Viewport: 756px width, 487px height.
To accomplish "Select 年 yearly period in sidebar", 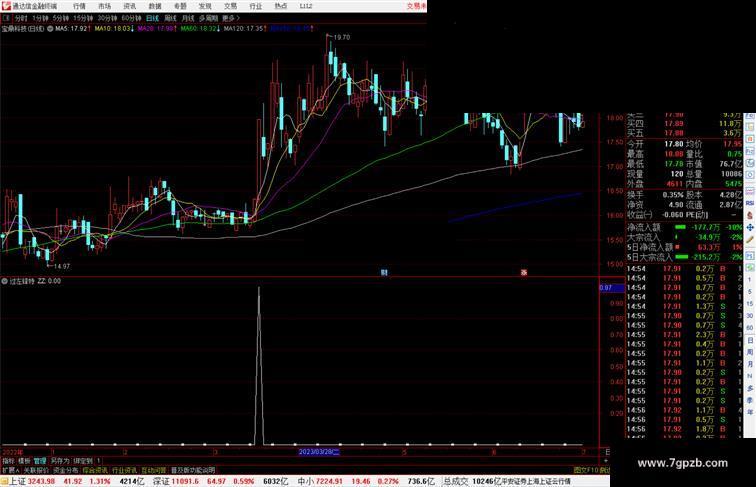I will pyautogui.click(x=750, y=412).
